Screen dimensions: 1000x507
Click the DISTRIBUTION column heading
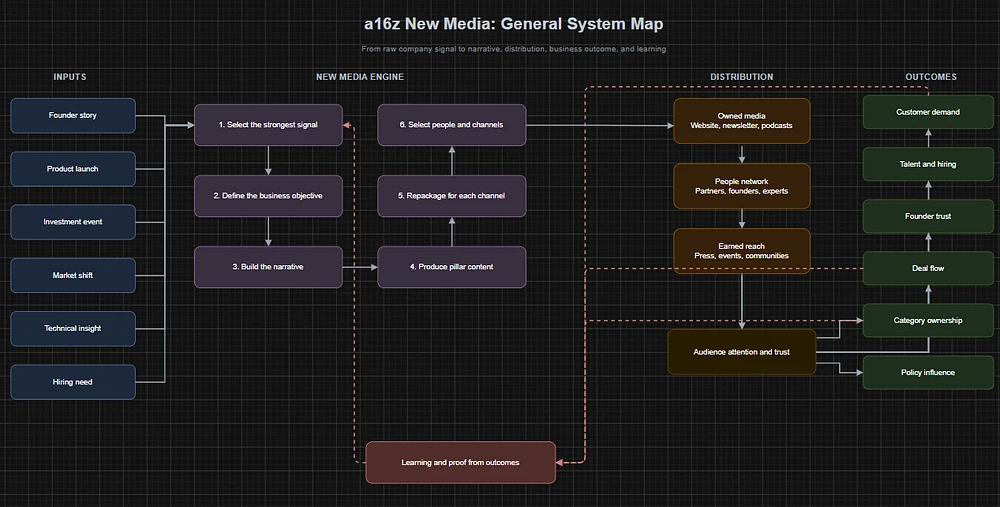pos(742,77)
